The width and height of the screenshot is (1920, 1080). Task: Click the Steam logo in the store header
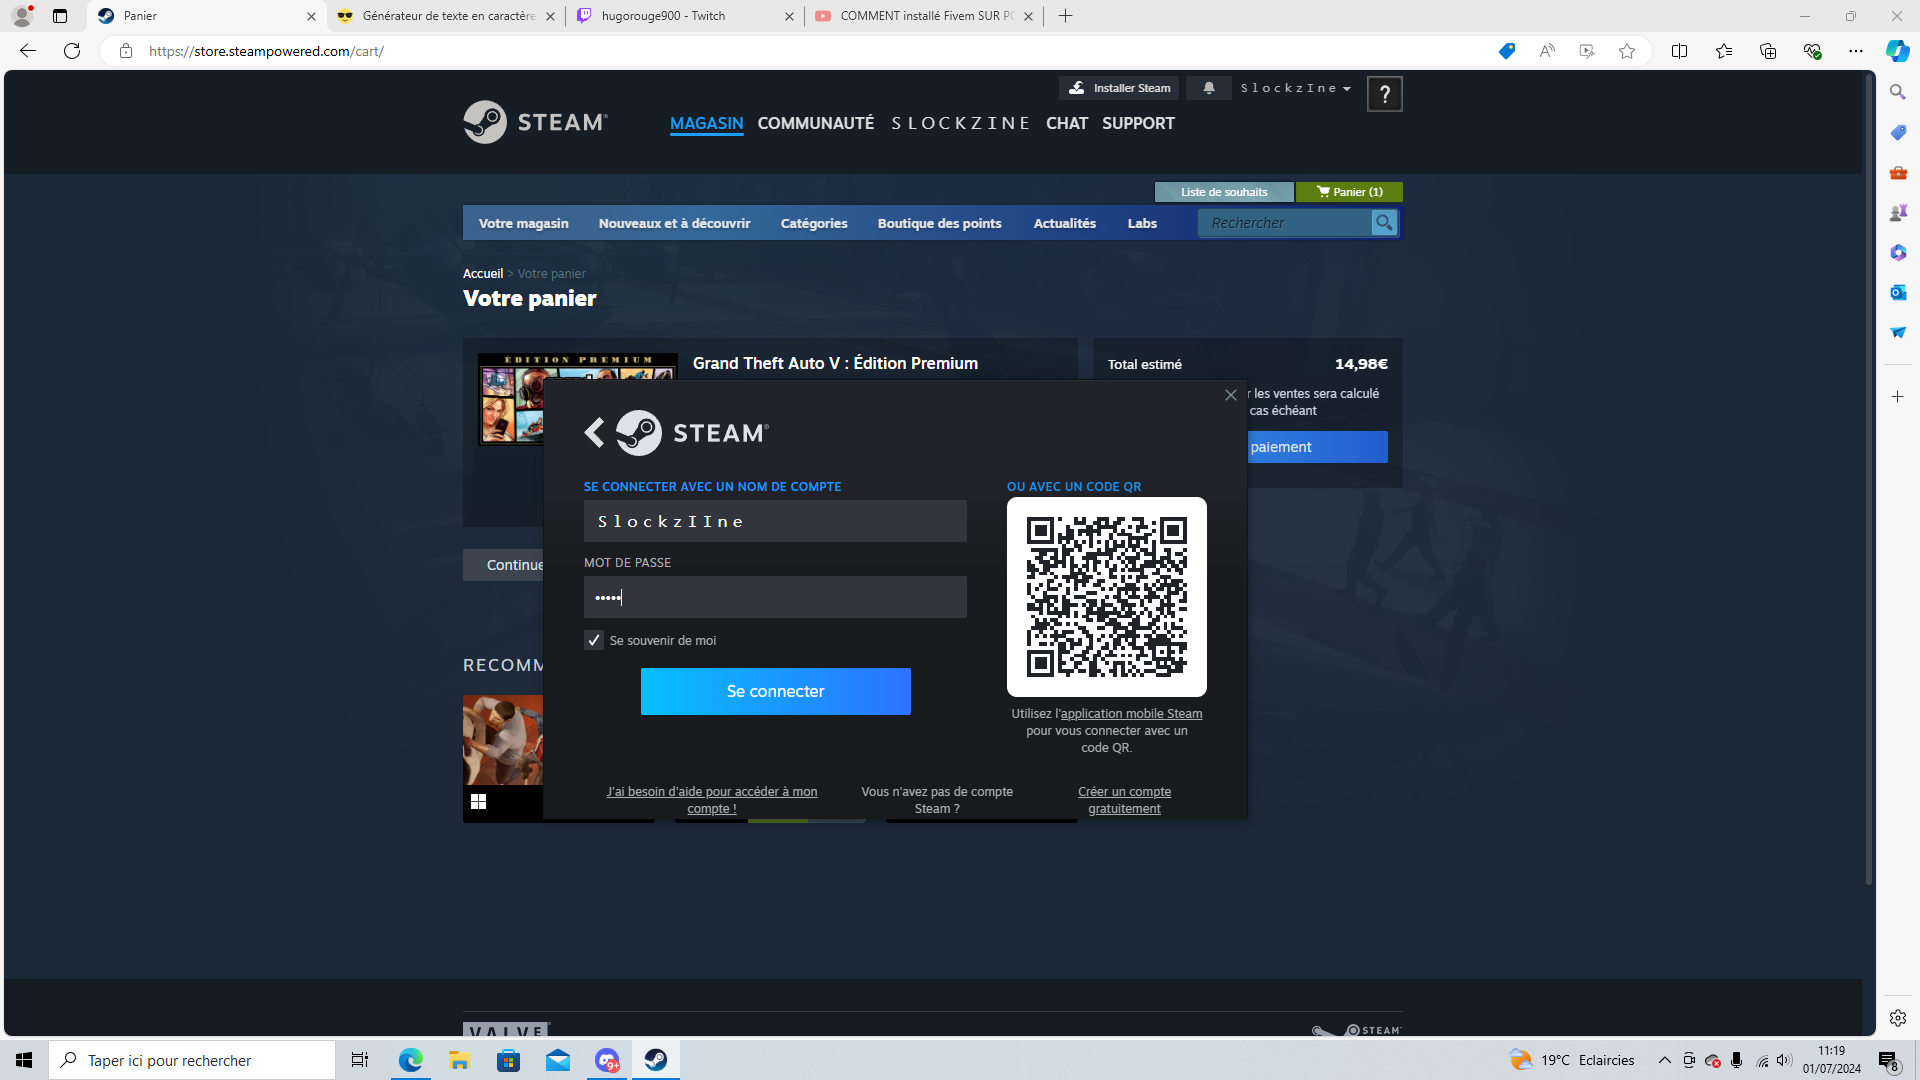point(535,122)
